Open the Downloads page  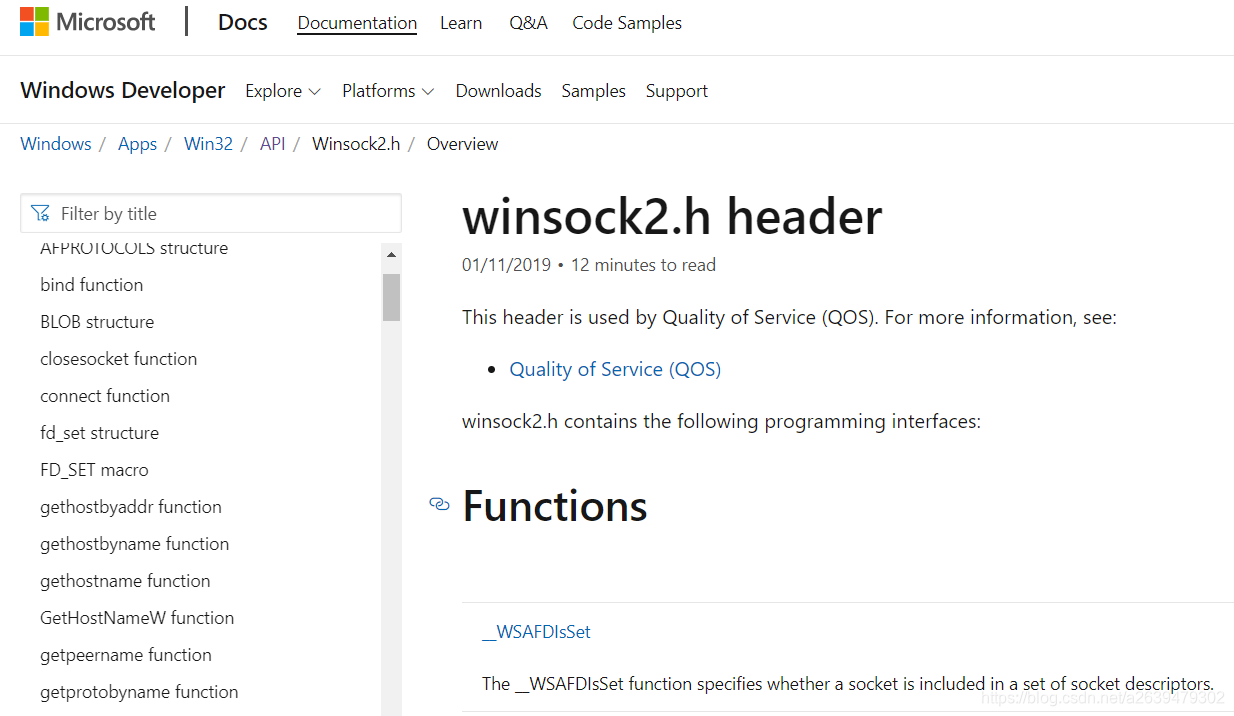coord(498,90)
